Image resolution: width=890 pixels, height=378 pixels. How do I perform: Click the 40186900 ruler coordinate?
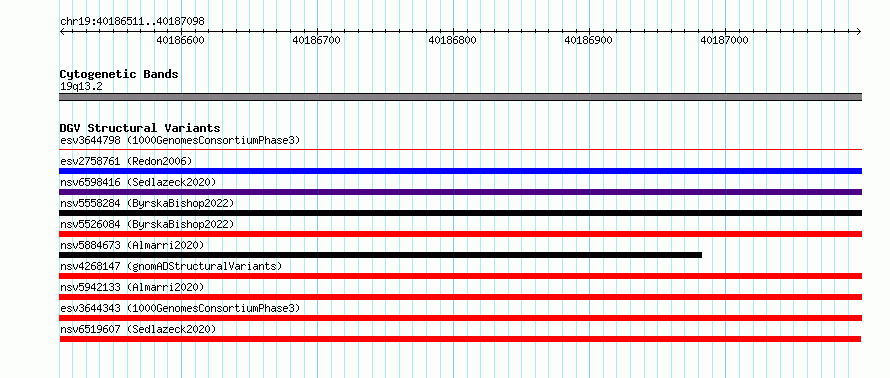(x=589, y=40)
